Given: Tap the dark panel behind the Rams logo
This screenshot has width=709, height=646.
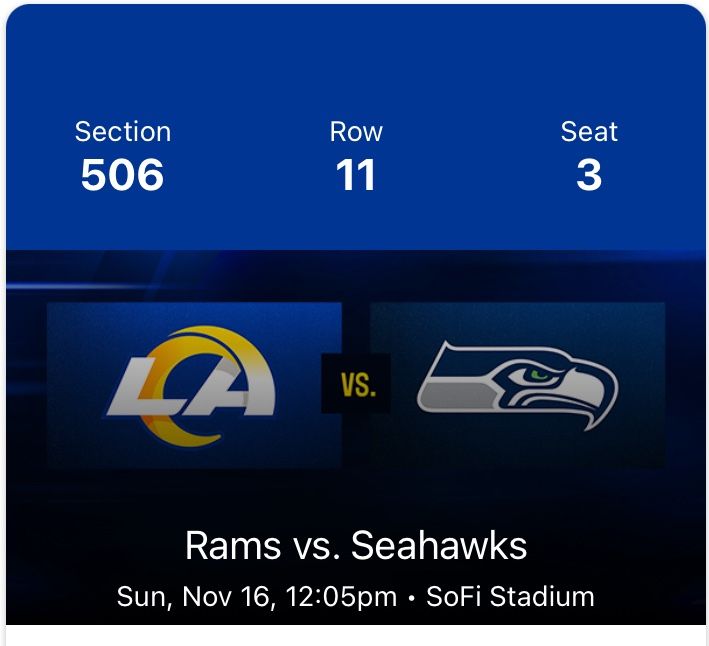Looking at the screenshot, I should click(80, 440).
